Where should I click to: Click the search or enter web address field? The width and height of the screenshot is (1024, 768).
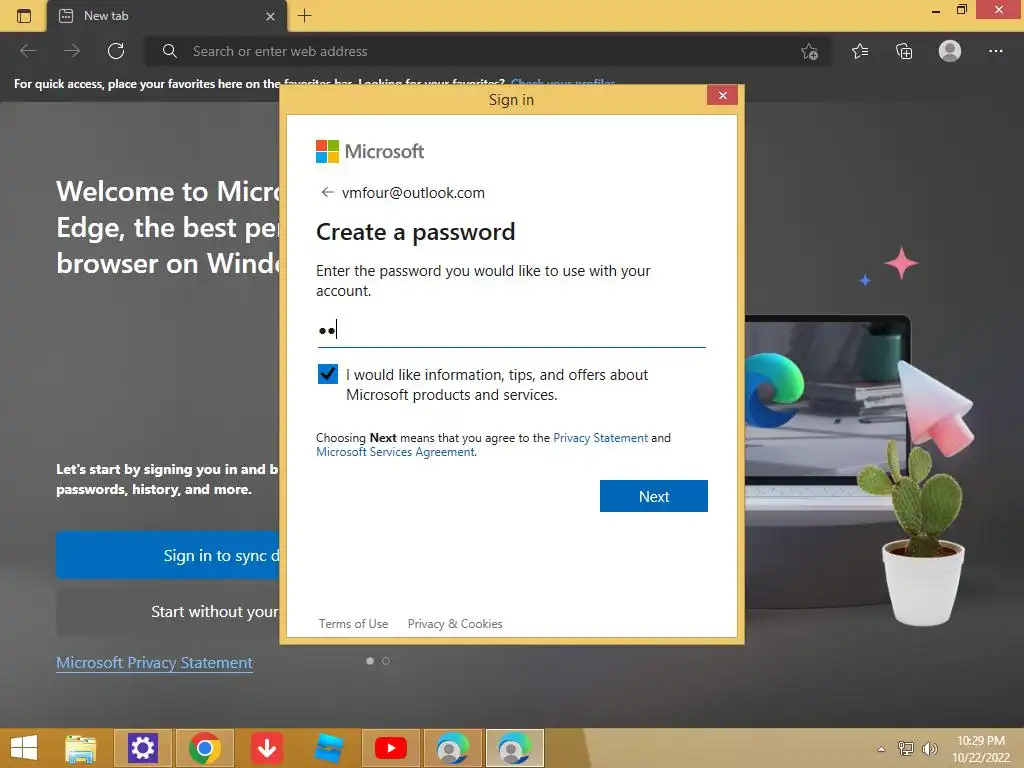pyautogui.click(x=487, y=51)
